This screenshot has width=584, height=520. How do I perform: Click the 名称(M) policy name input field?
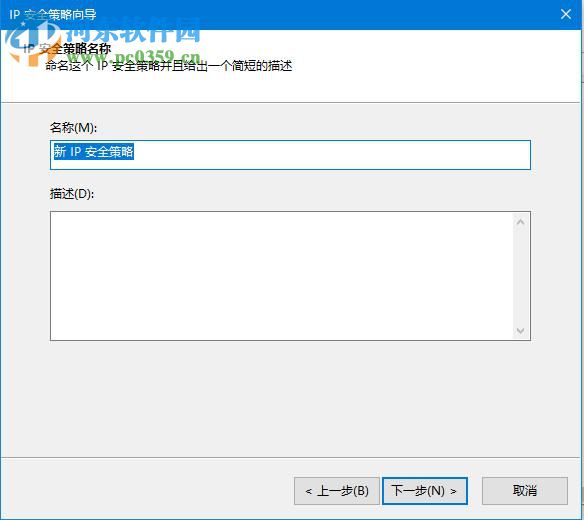point(290,155)
